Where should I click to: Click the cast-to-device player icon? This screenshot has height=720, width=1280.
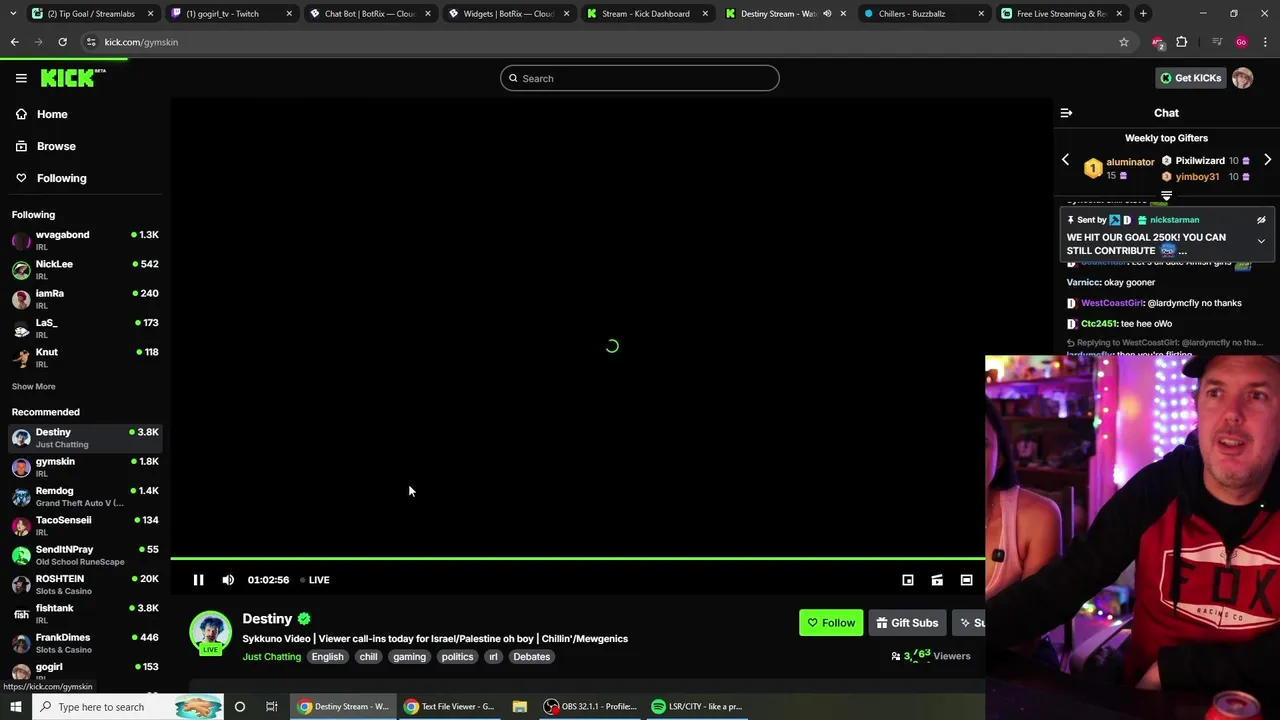pos(937,580)
